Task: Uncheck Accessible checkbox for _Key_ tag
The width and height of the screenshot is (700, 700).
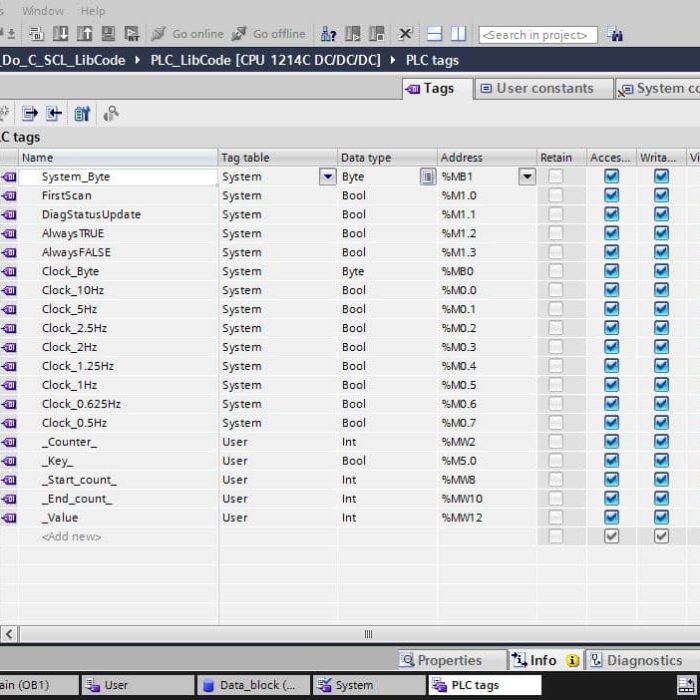Action: [611, 461]
